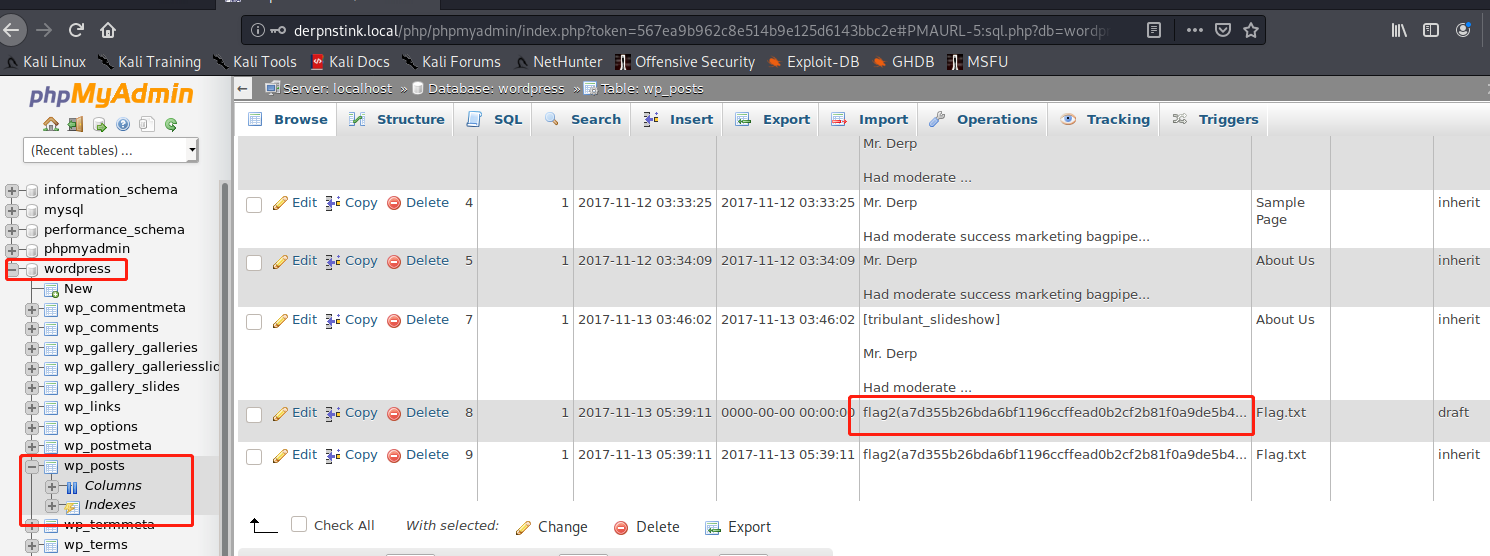Expand Columns under wp_posts
1490x556 pixels.
pyautogui.click(x=52, y=486)
